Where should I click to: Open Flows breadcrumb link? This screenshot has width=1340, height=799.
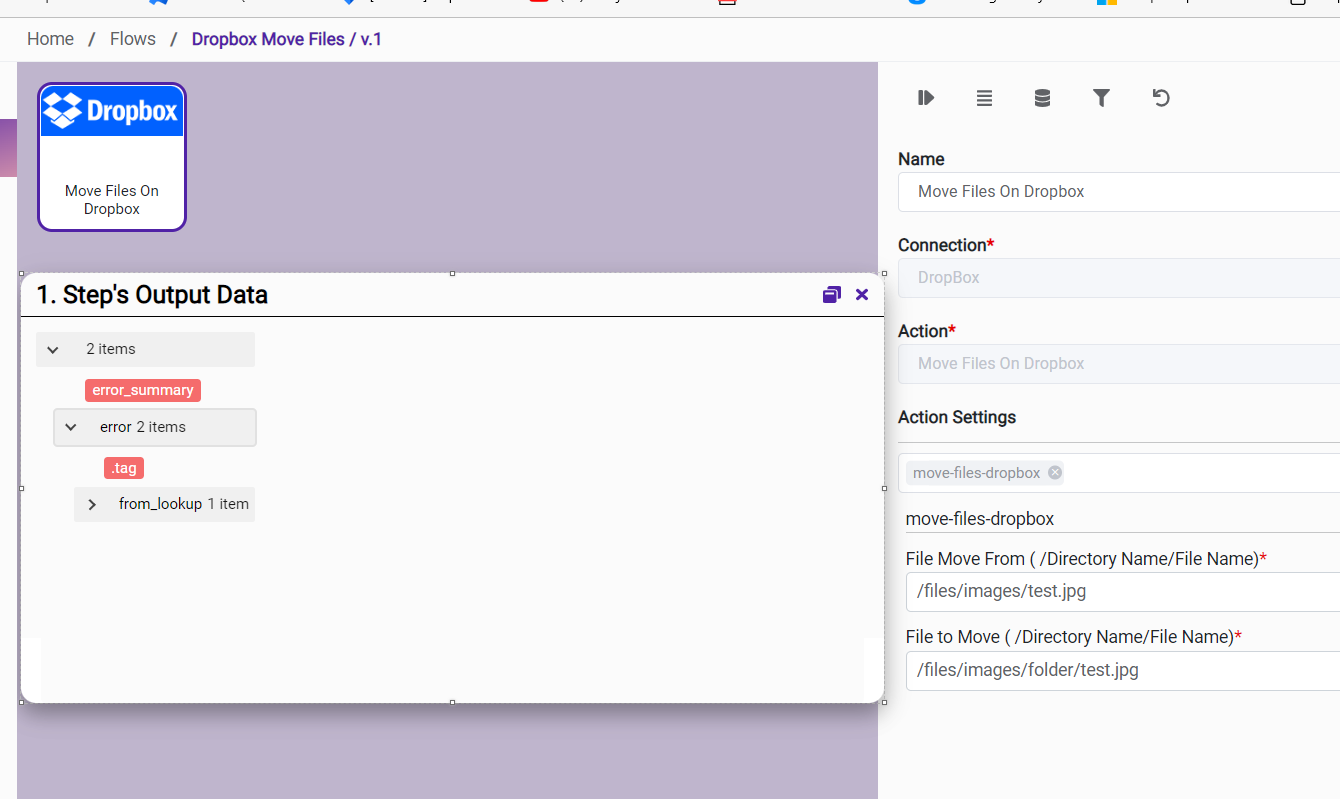tap(133, 39)
